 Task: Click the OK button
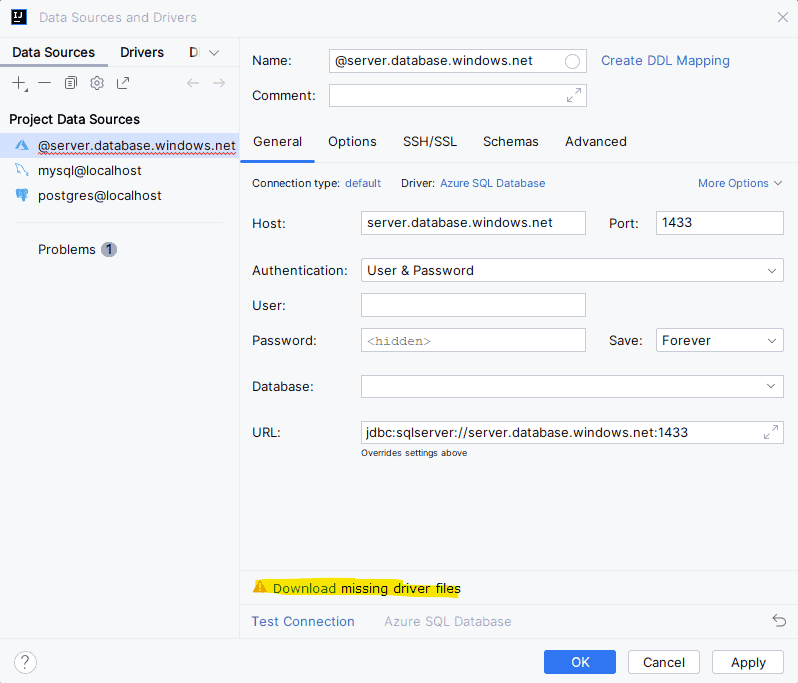click(580, 662)
